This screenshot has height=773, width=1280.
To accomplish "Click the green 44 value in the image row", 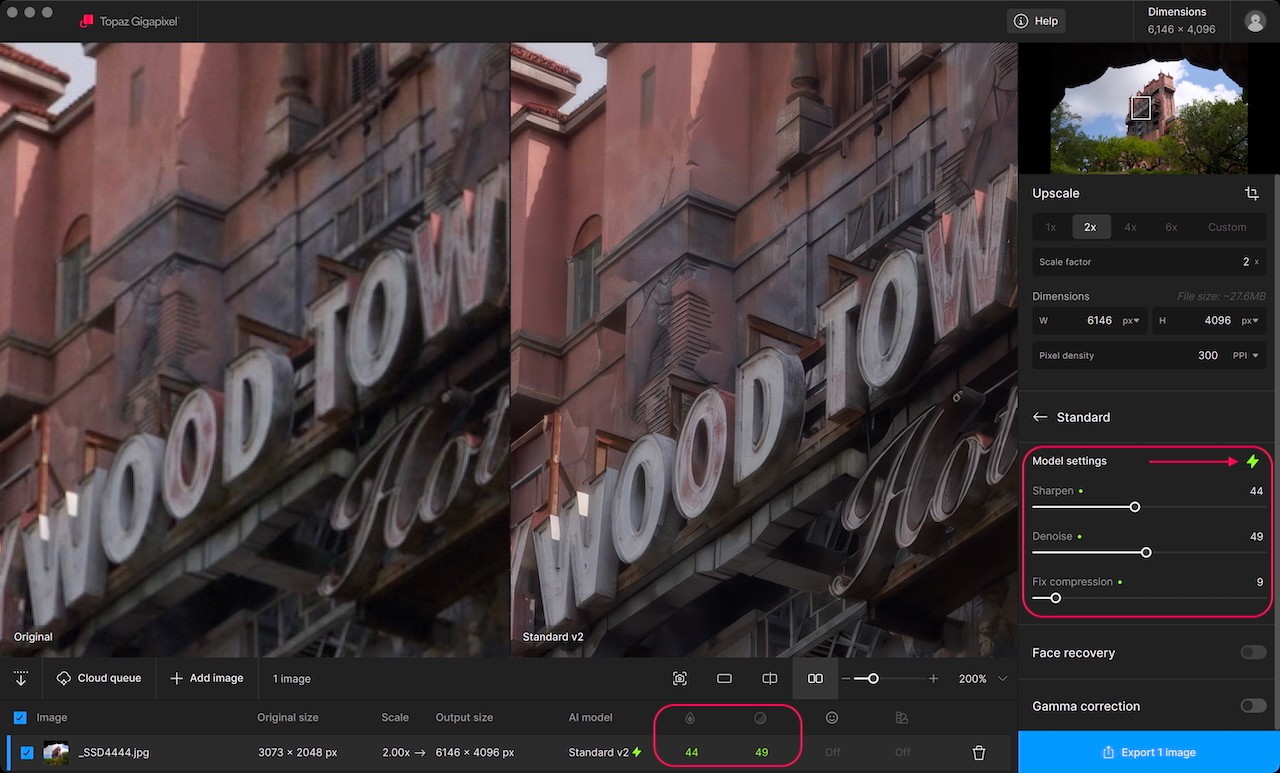I will coord(691,752).
